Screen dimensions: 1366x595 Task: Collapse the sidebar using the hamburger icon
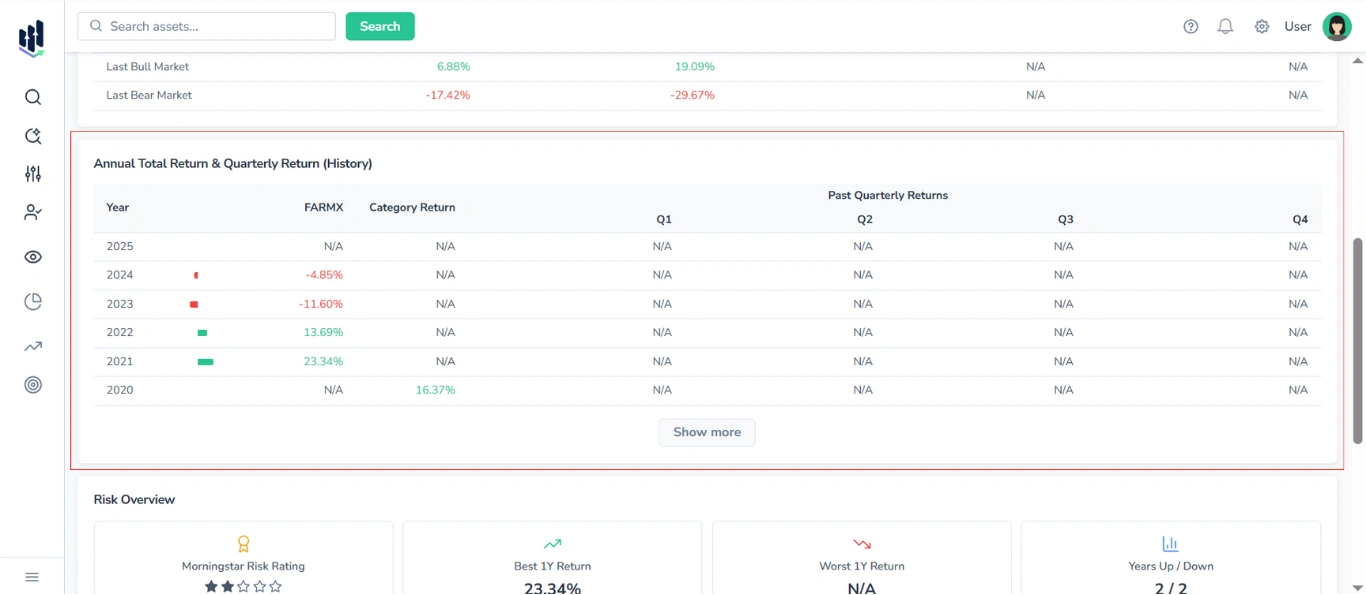click(x=31, y=576)
